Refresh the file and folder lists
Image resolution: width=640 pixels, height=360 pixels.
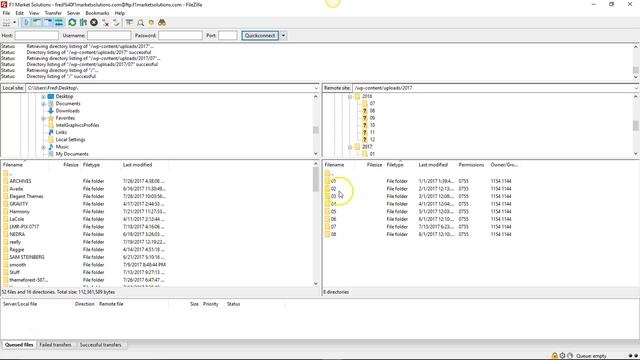tap(72, 23)
